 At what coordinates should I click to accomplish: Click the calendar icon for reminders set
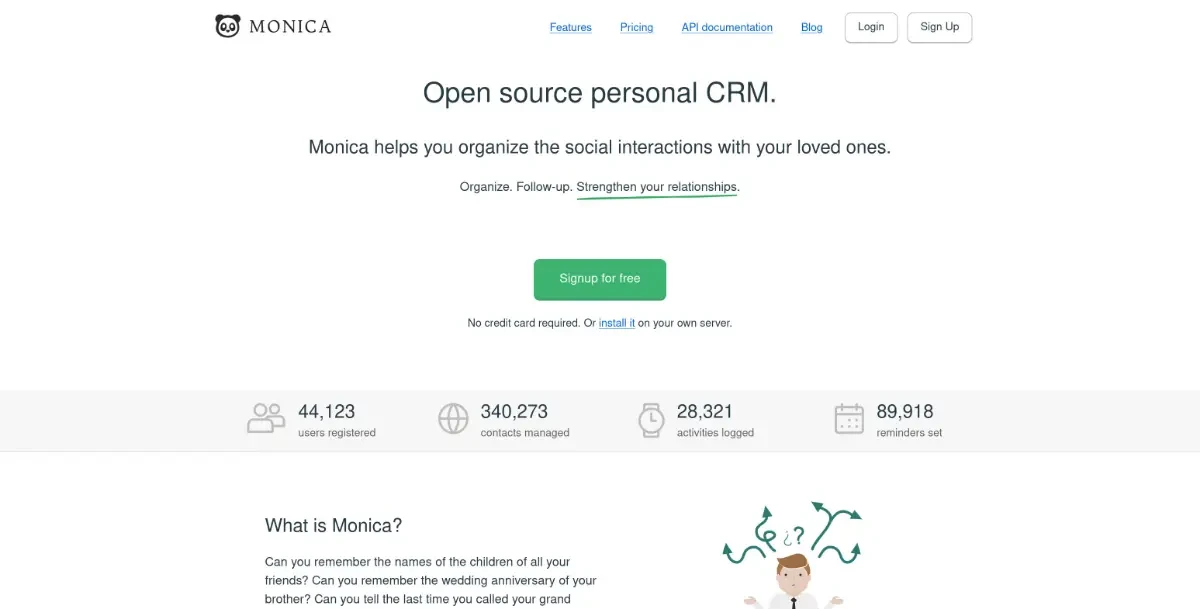pos(849,418)
